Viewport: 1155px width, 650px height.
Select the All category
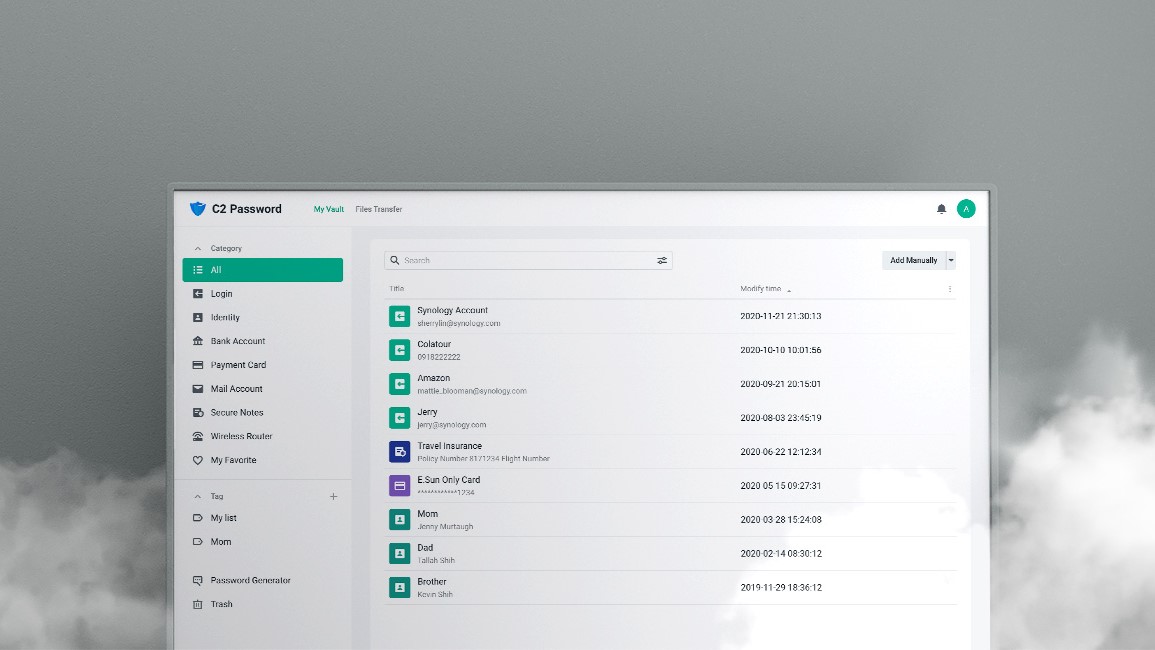click(x=263, y=270)
